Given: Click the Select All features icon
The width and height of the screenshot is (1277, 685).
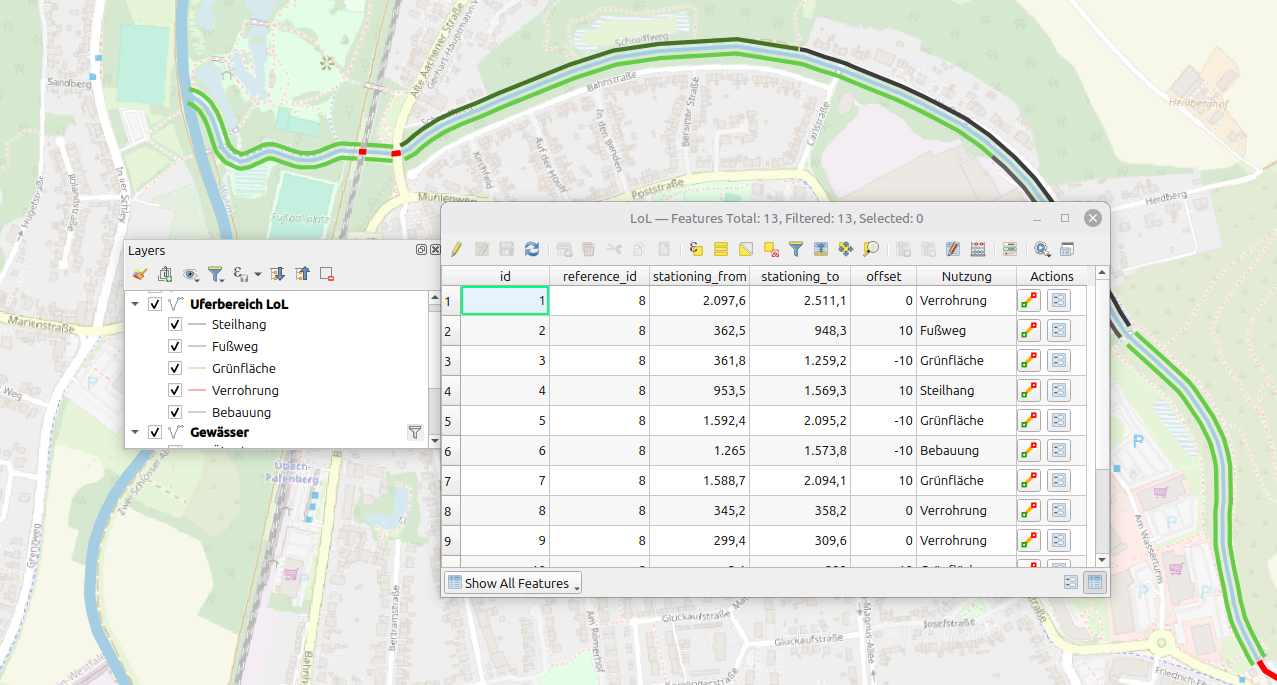Looking at the screenshot, I should pyautogui.click(x=720, y=249).
